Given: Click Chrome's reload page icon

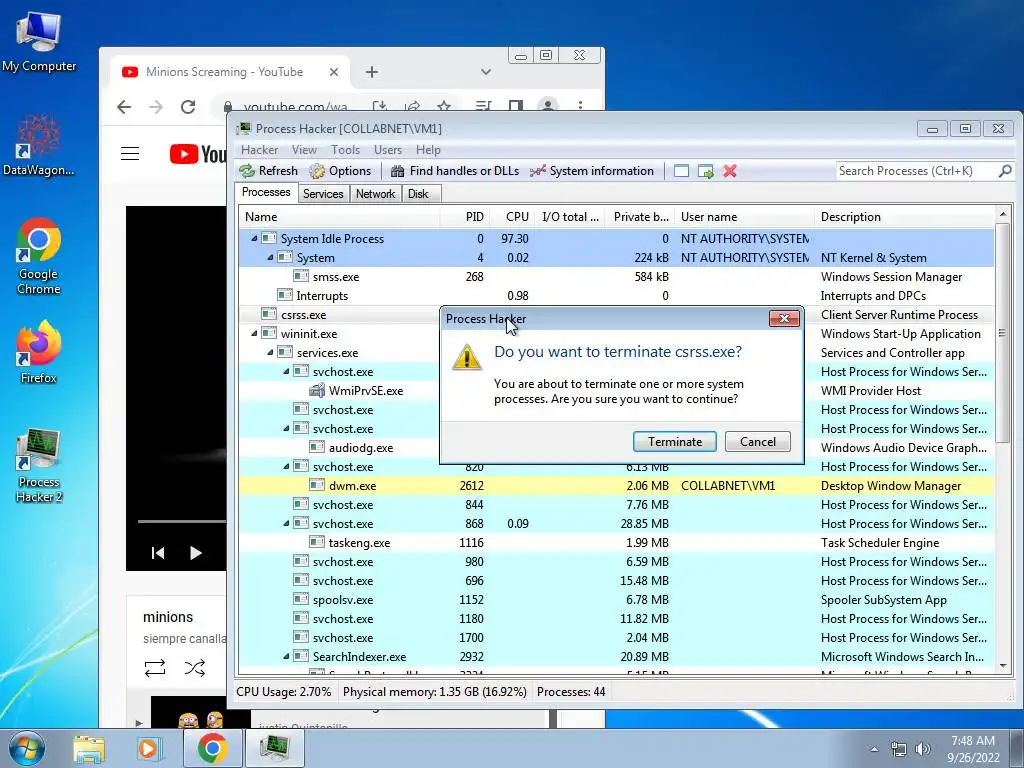Looking at the screenshot, I should [188, 106].
